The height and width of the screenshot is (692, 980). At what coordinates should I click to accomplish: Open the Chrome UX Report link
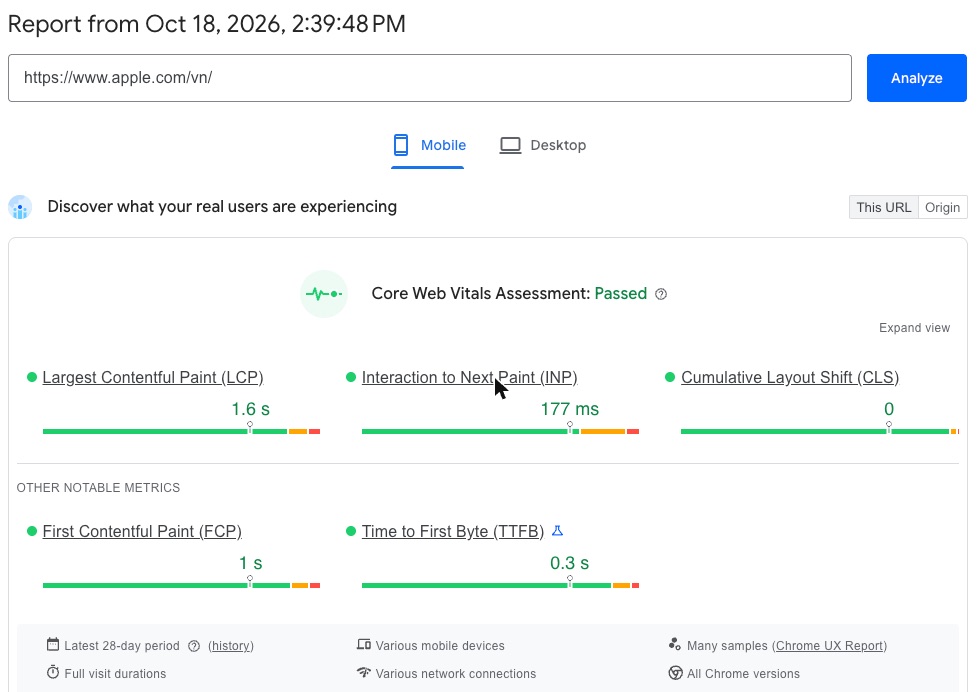(x=829, y=646)
